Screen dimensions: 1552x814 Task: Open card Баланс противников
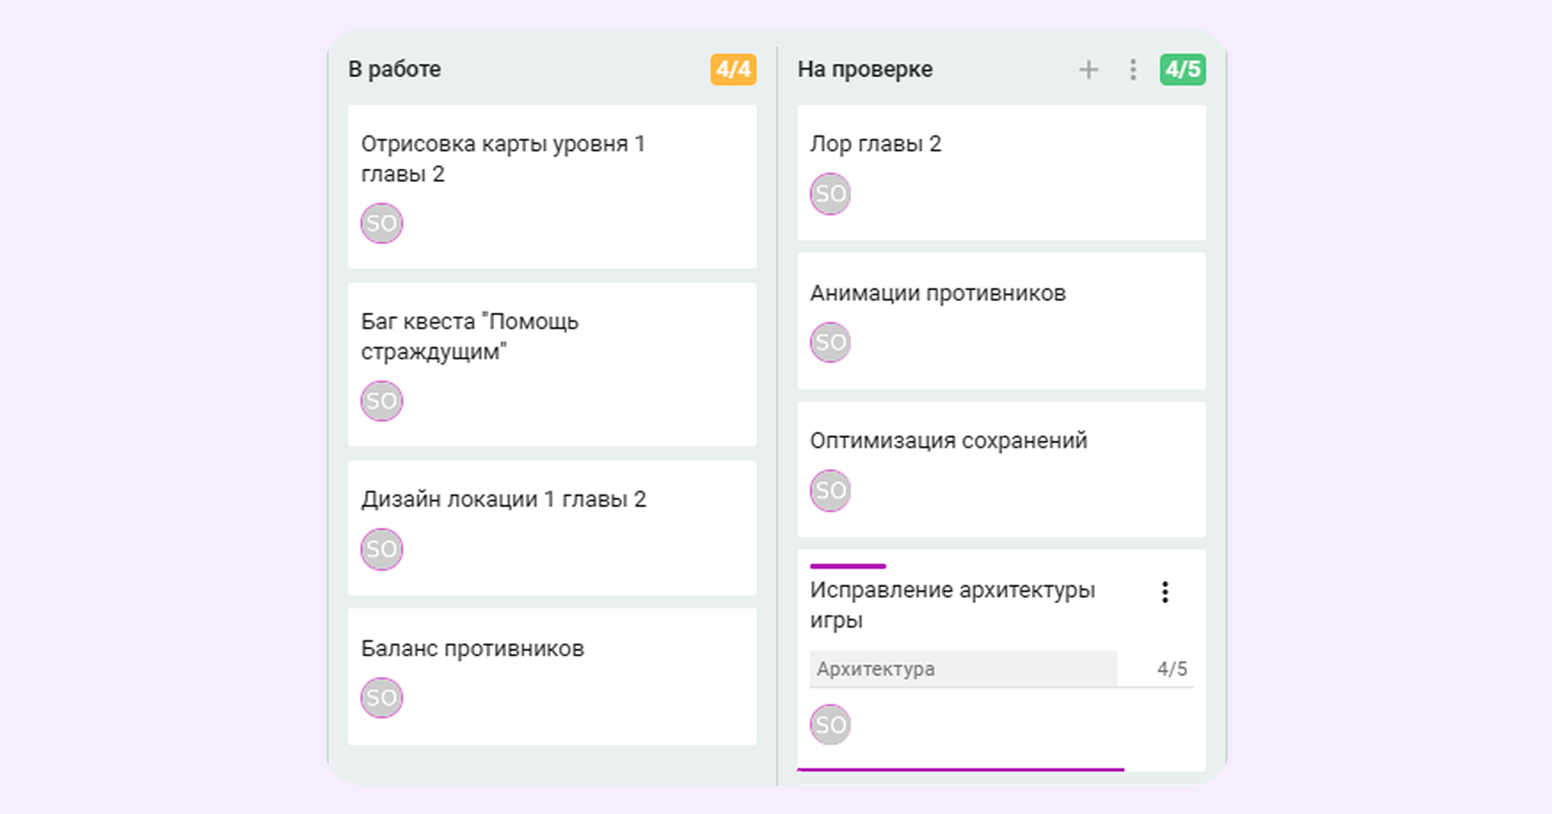coord(552,676)
